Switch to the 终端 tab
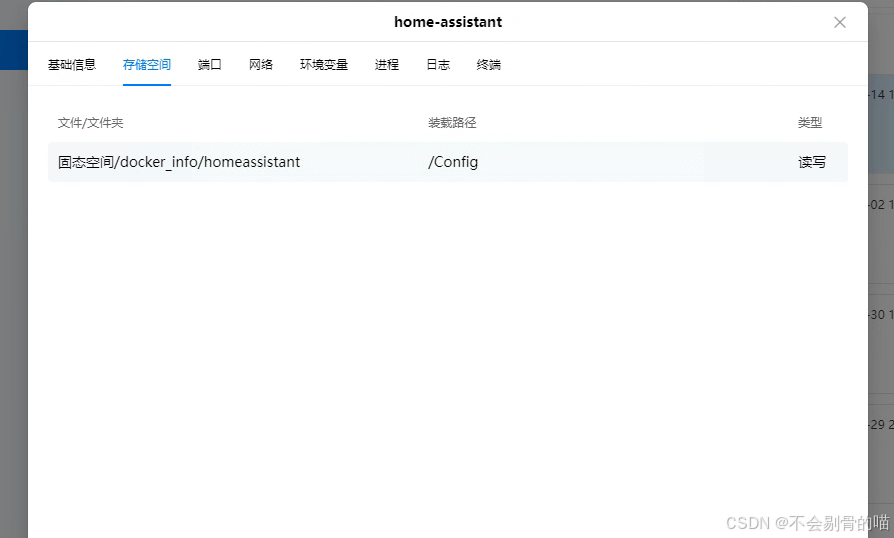 tap(489, 65)
